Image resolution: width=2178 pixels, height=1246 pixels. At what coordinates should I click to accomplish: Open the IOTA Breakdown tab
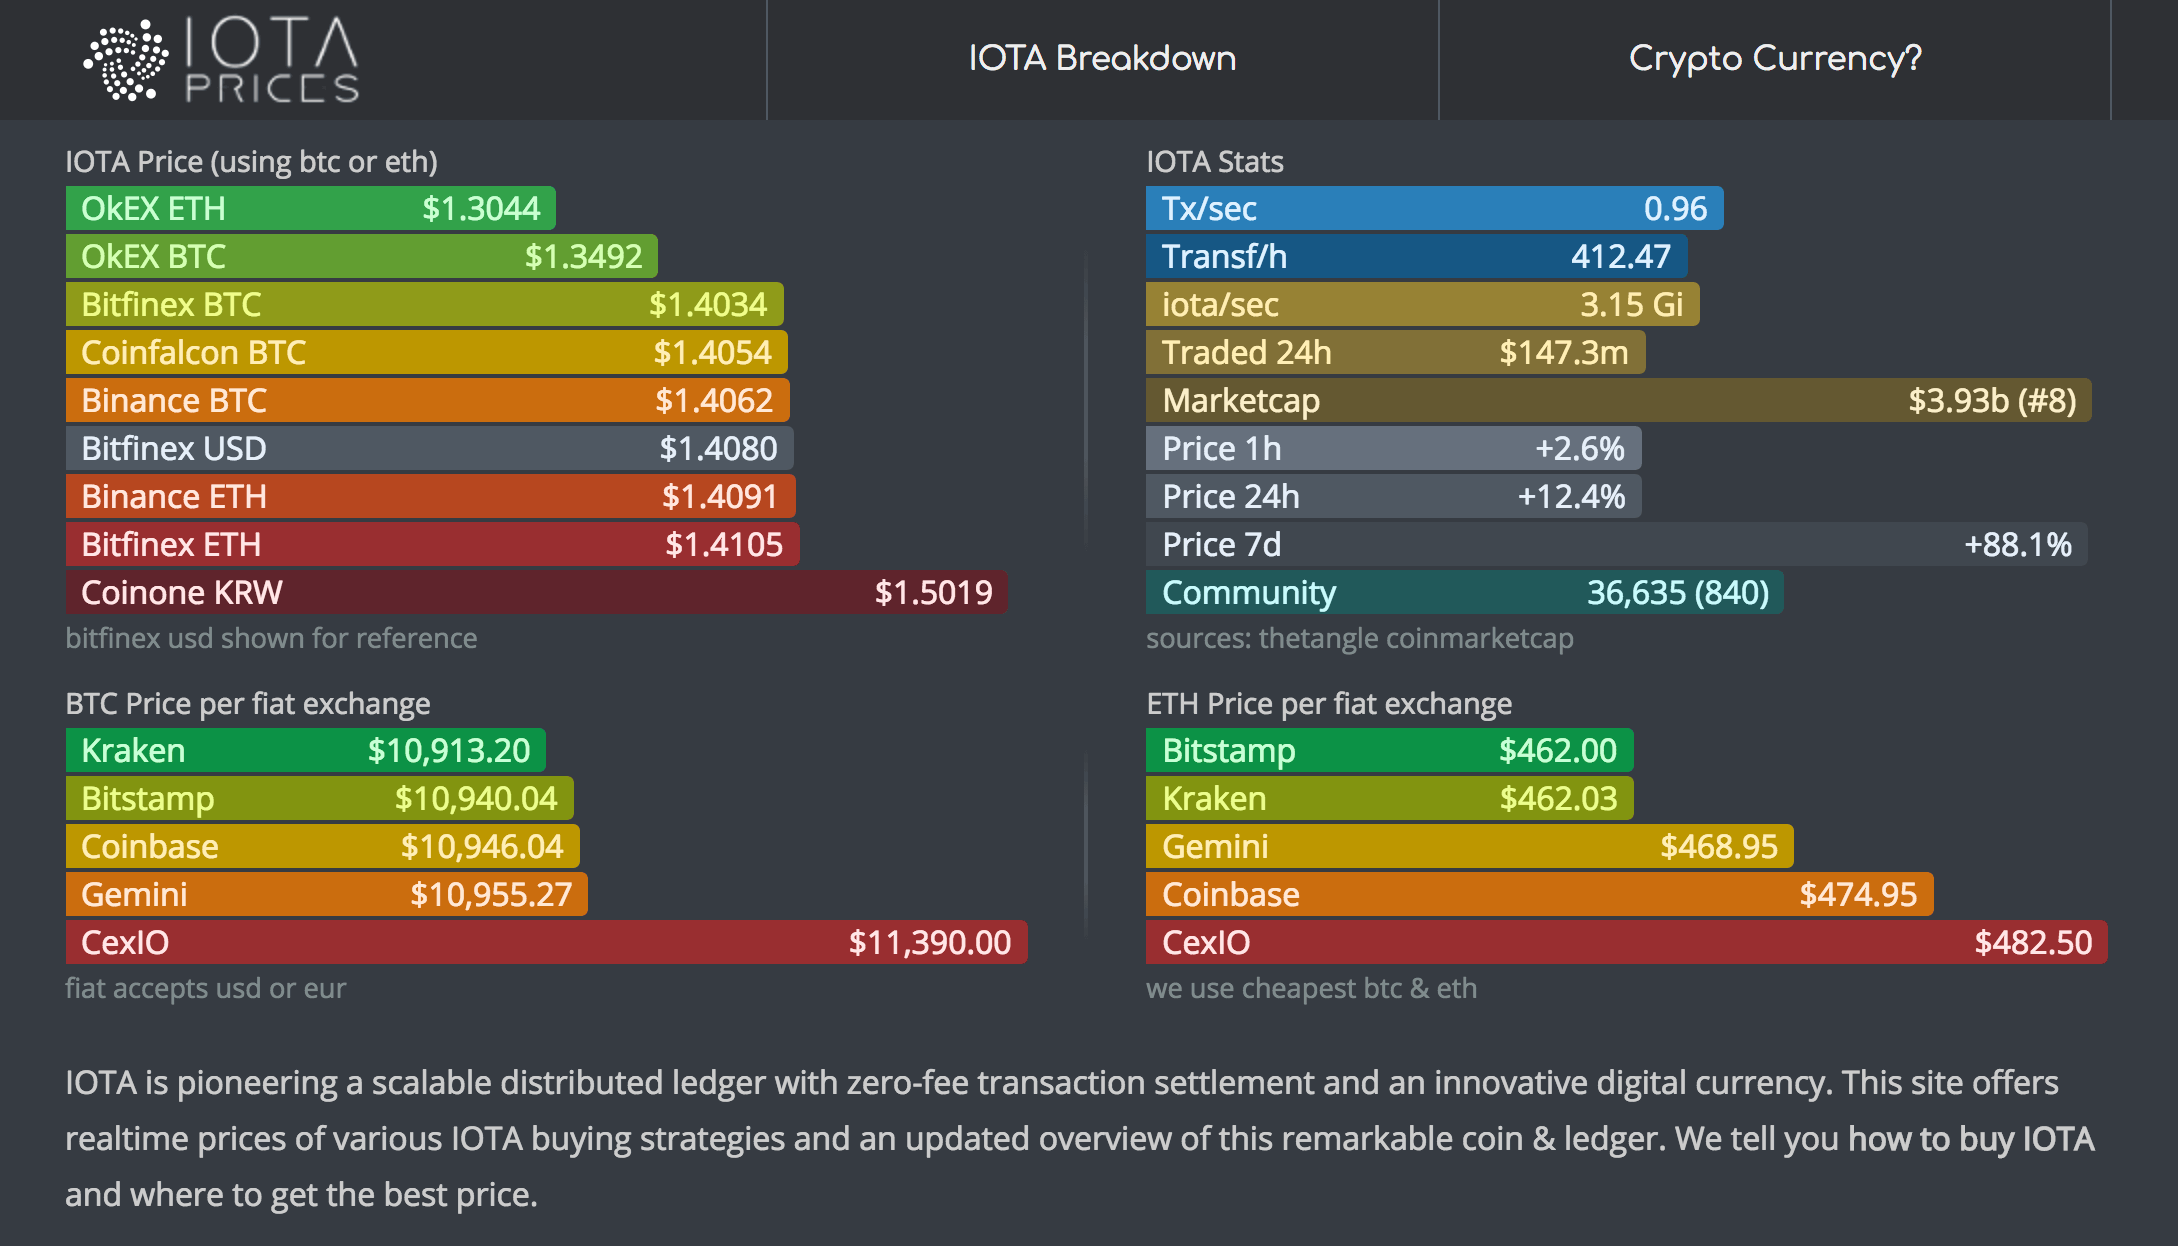click(x=1102, y=58)
